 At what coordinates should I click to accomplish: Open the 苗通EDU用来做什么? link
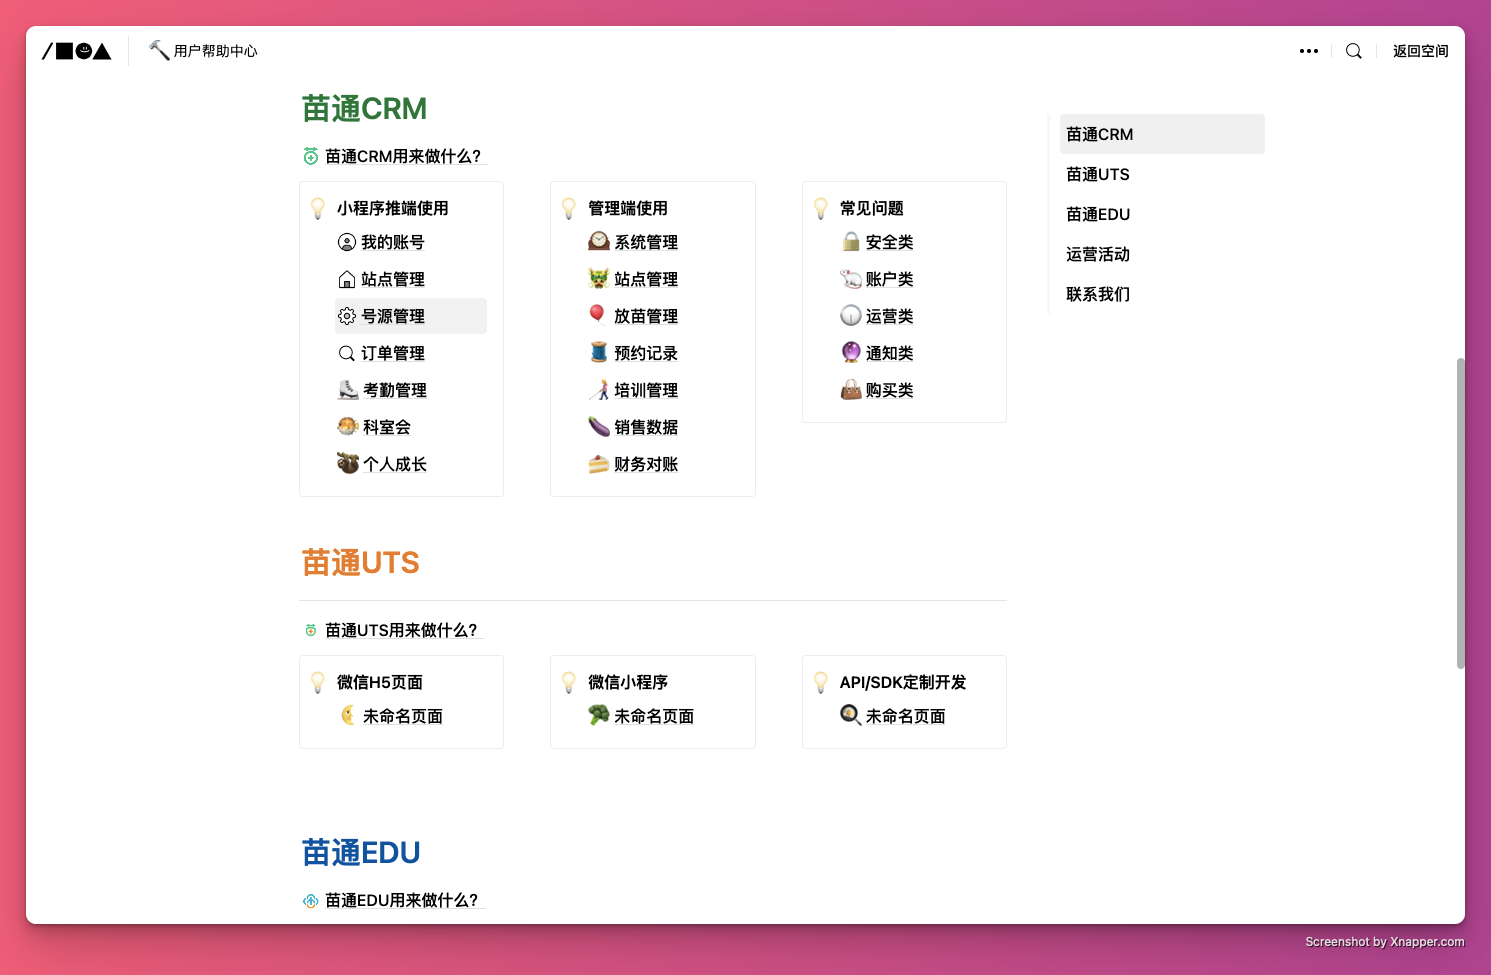click(402, 900)
